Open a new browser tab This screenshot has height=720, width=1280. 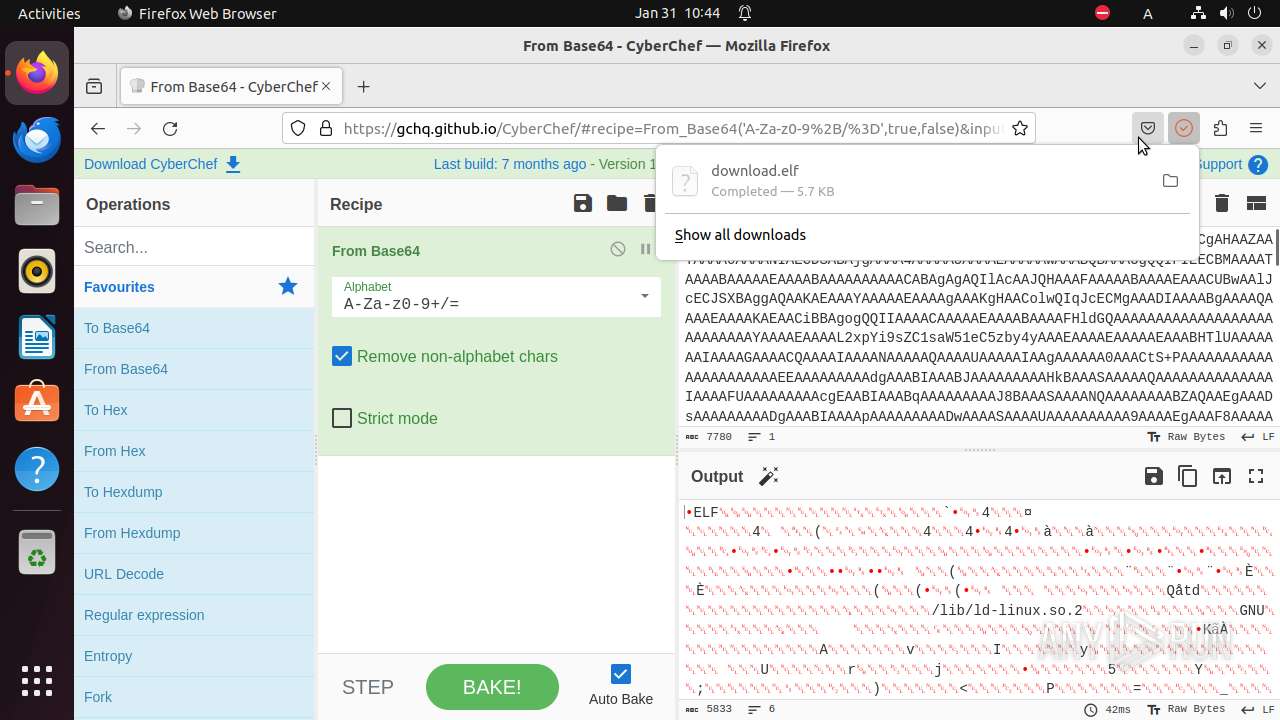click(363, 87)
